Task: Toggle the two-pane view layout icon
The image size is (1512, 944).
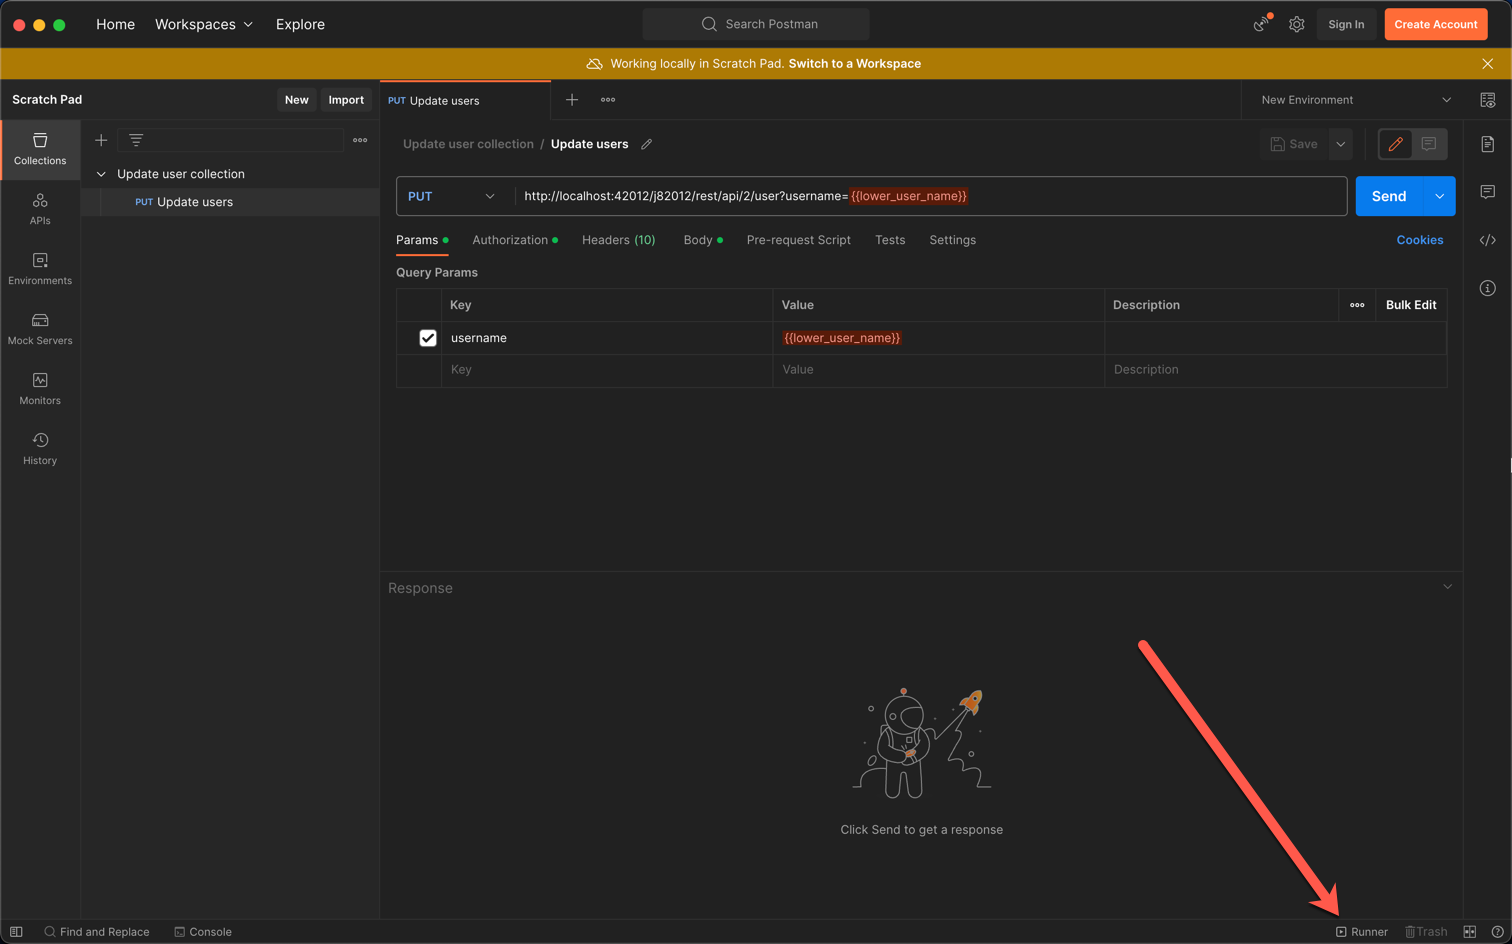Action: tap(1470, 932)
